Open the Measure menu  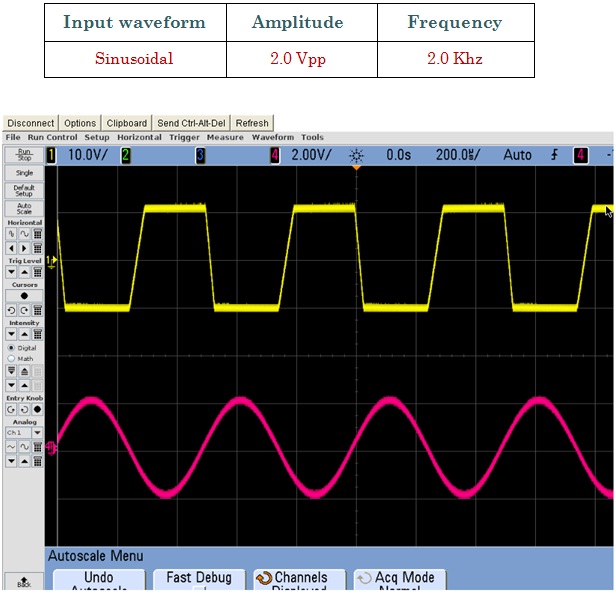225,137
